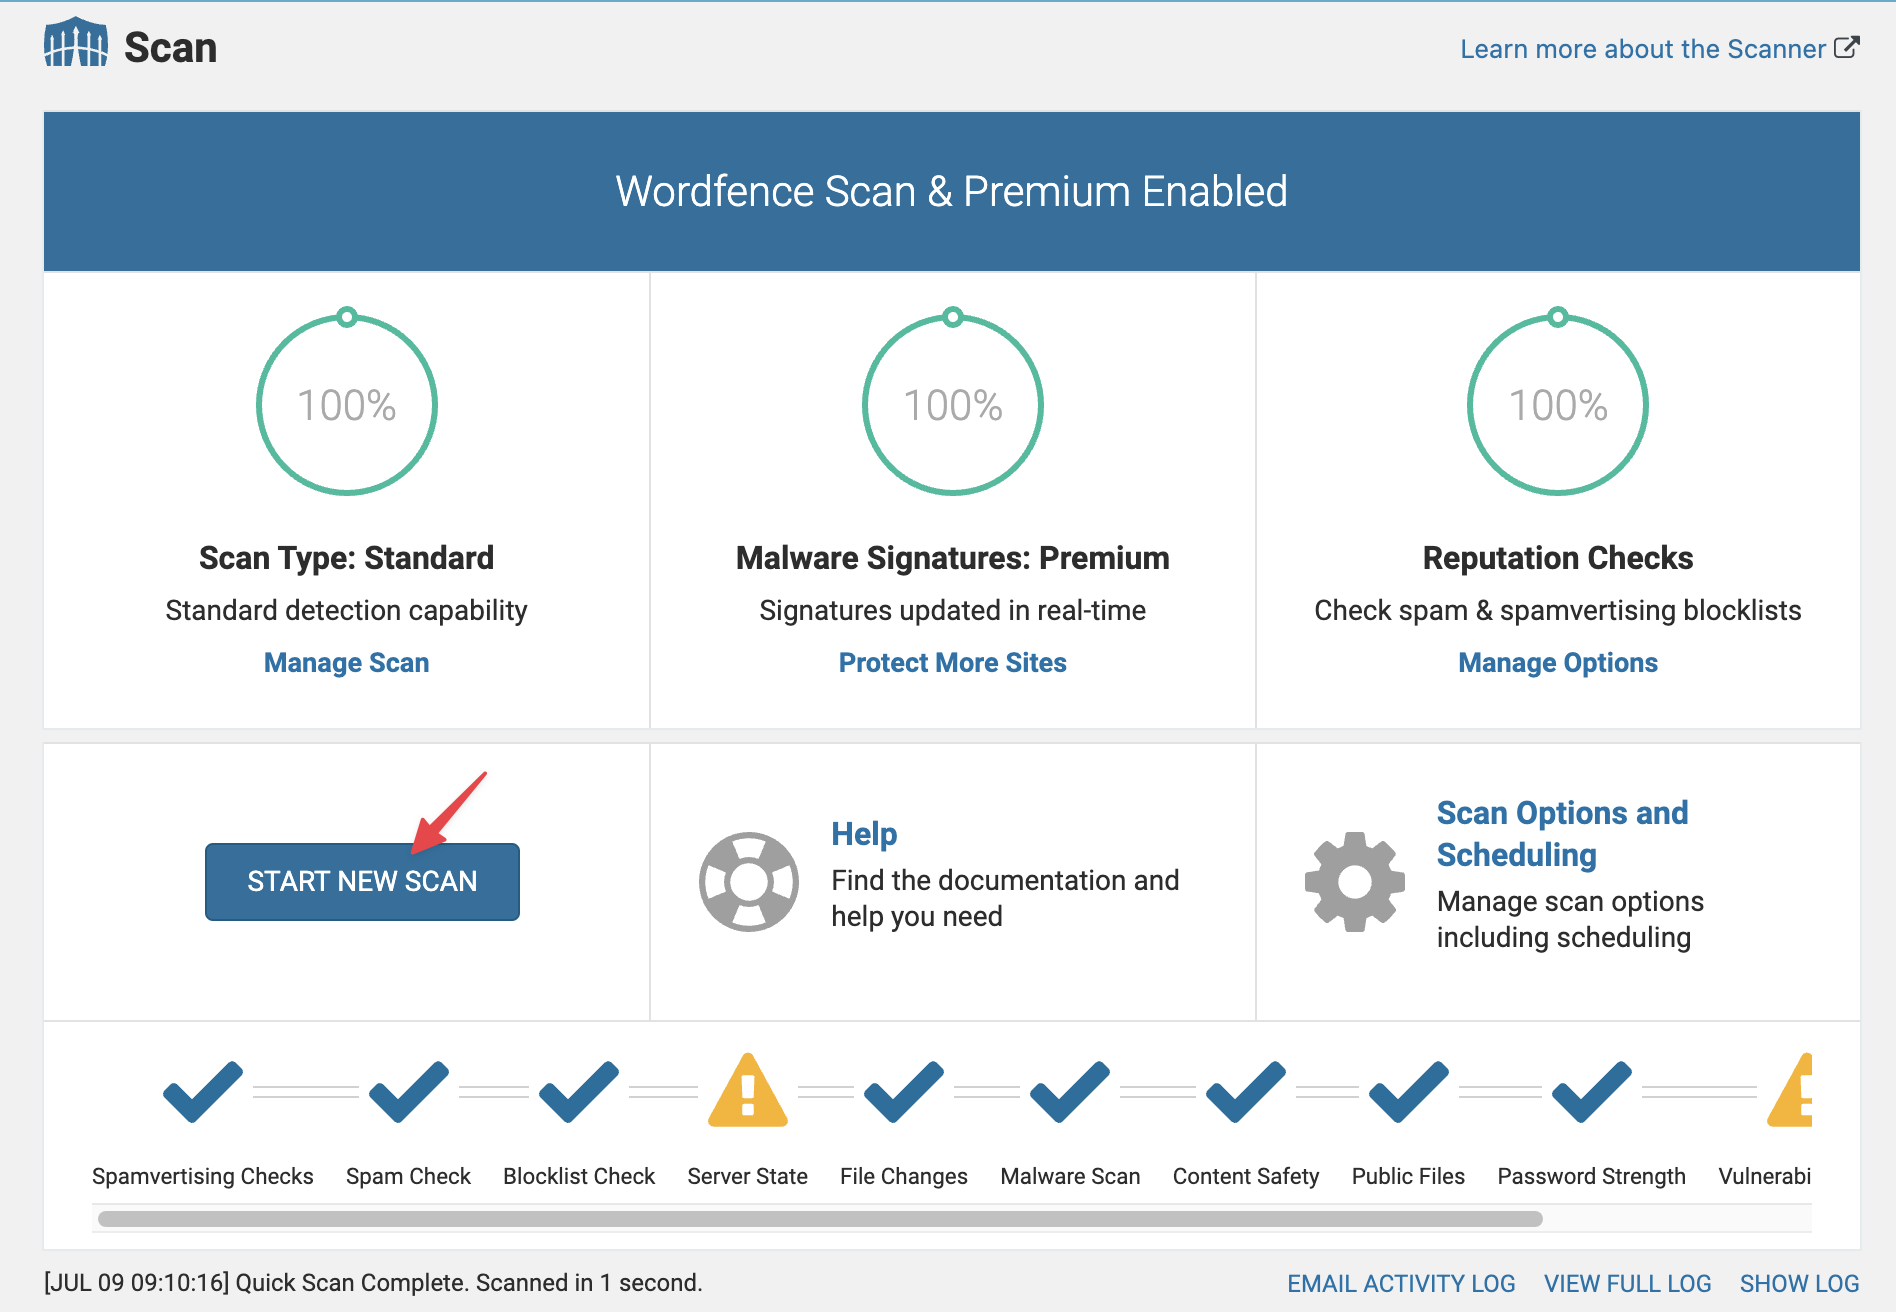Click the 'Malware Signatures: Premium' heading
The image size is (1896, 1312).
click(952, 558)
